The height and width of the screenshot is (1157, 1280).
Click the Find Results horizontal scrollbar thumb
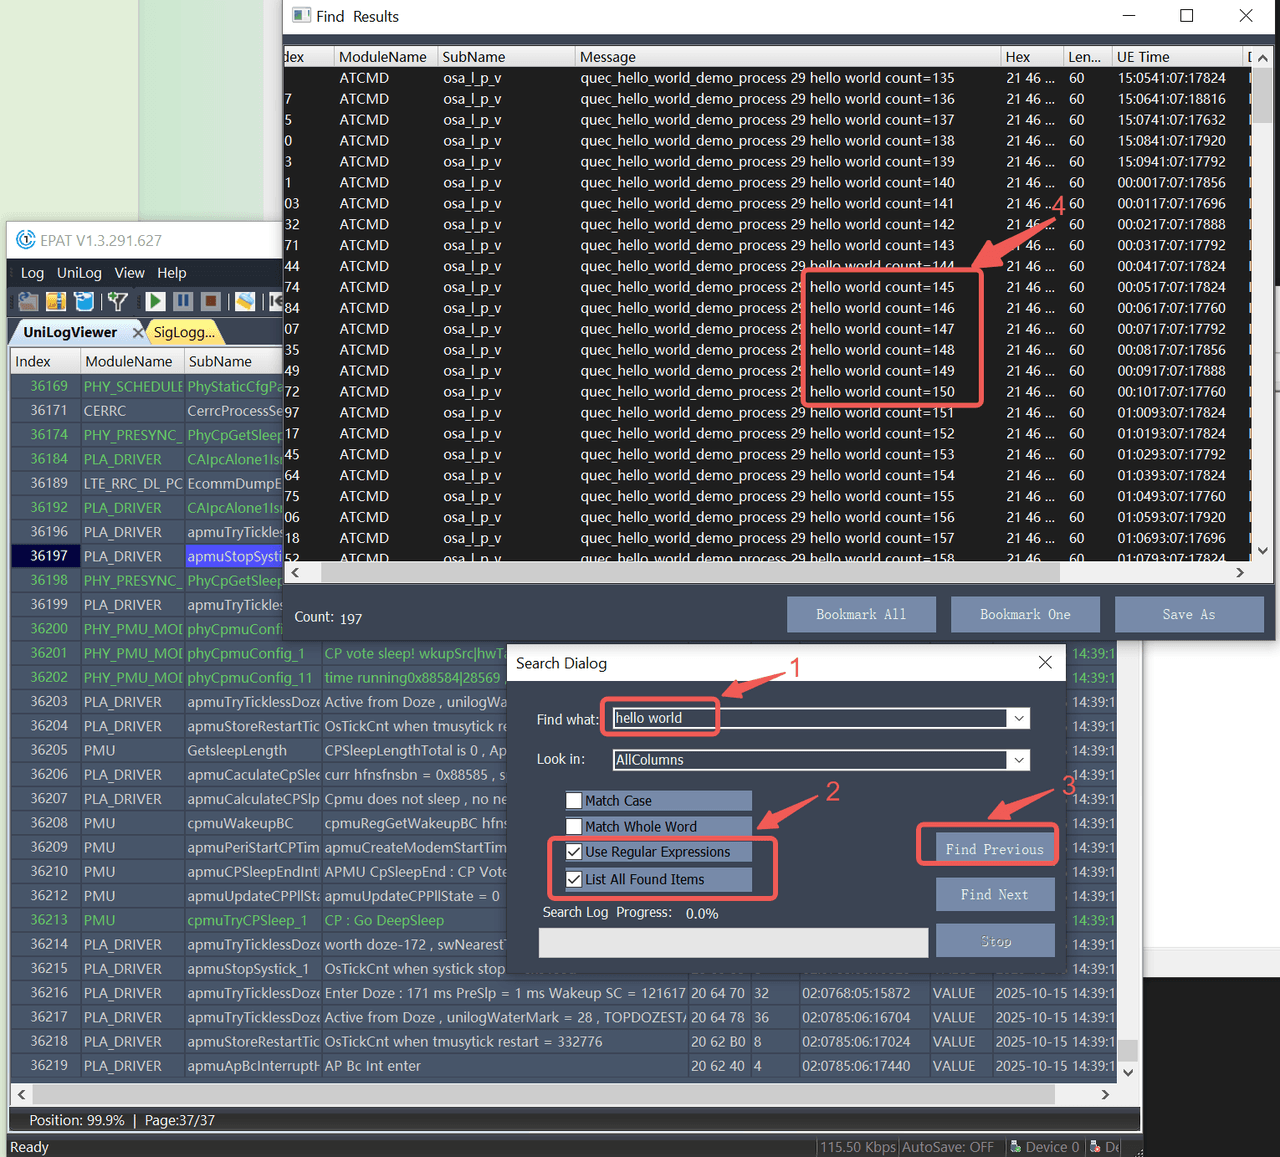point(690,573)
